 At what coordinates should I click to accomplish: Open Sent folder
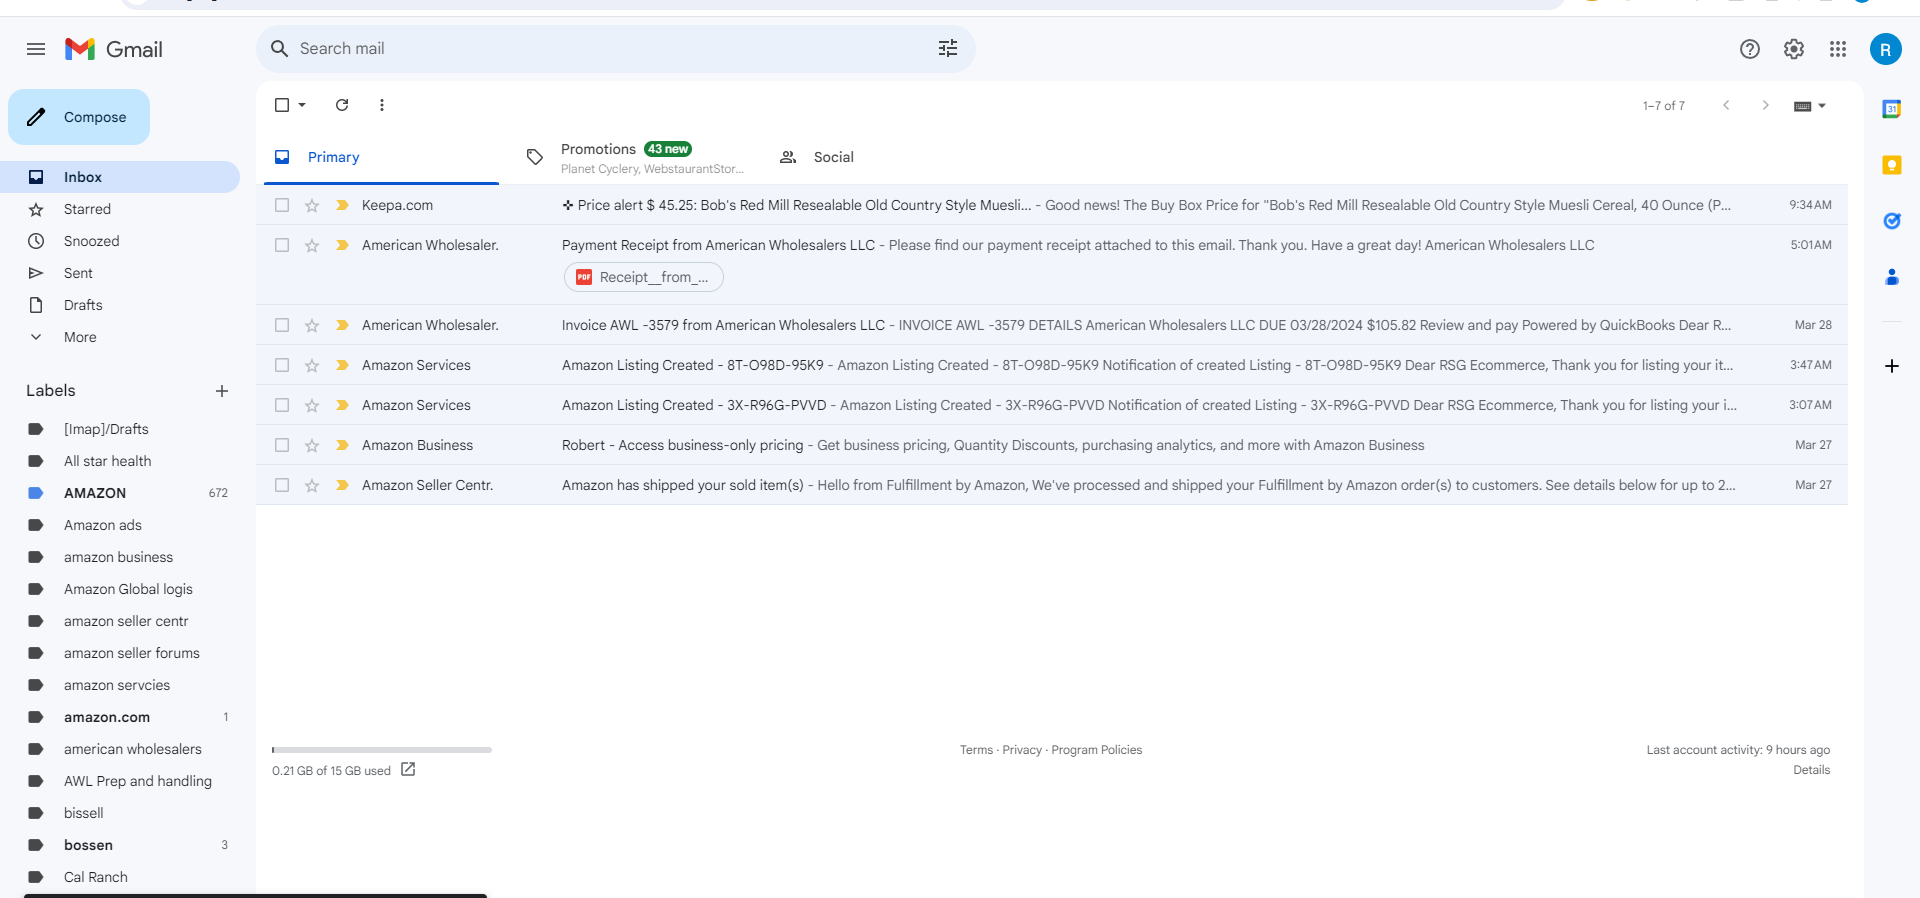click(120, 273)
